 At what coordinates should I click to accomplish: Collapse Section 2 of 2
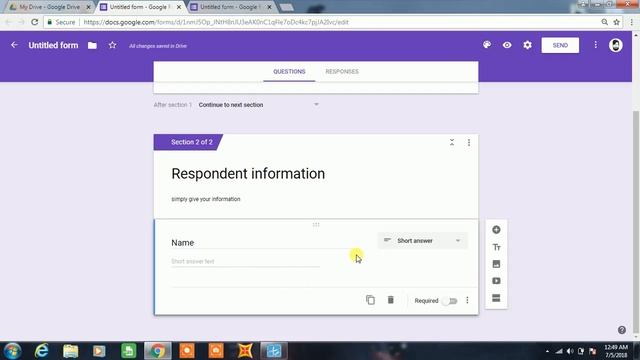(452, 142)
